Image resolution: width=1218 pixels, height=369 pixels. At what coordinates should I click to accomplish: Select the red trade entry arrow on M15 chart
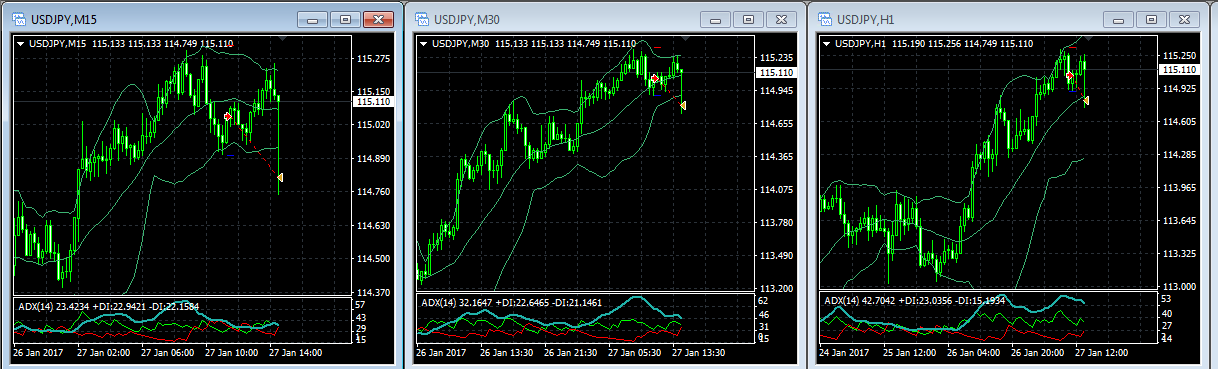(228, 117)
